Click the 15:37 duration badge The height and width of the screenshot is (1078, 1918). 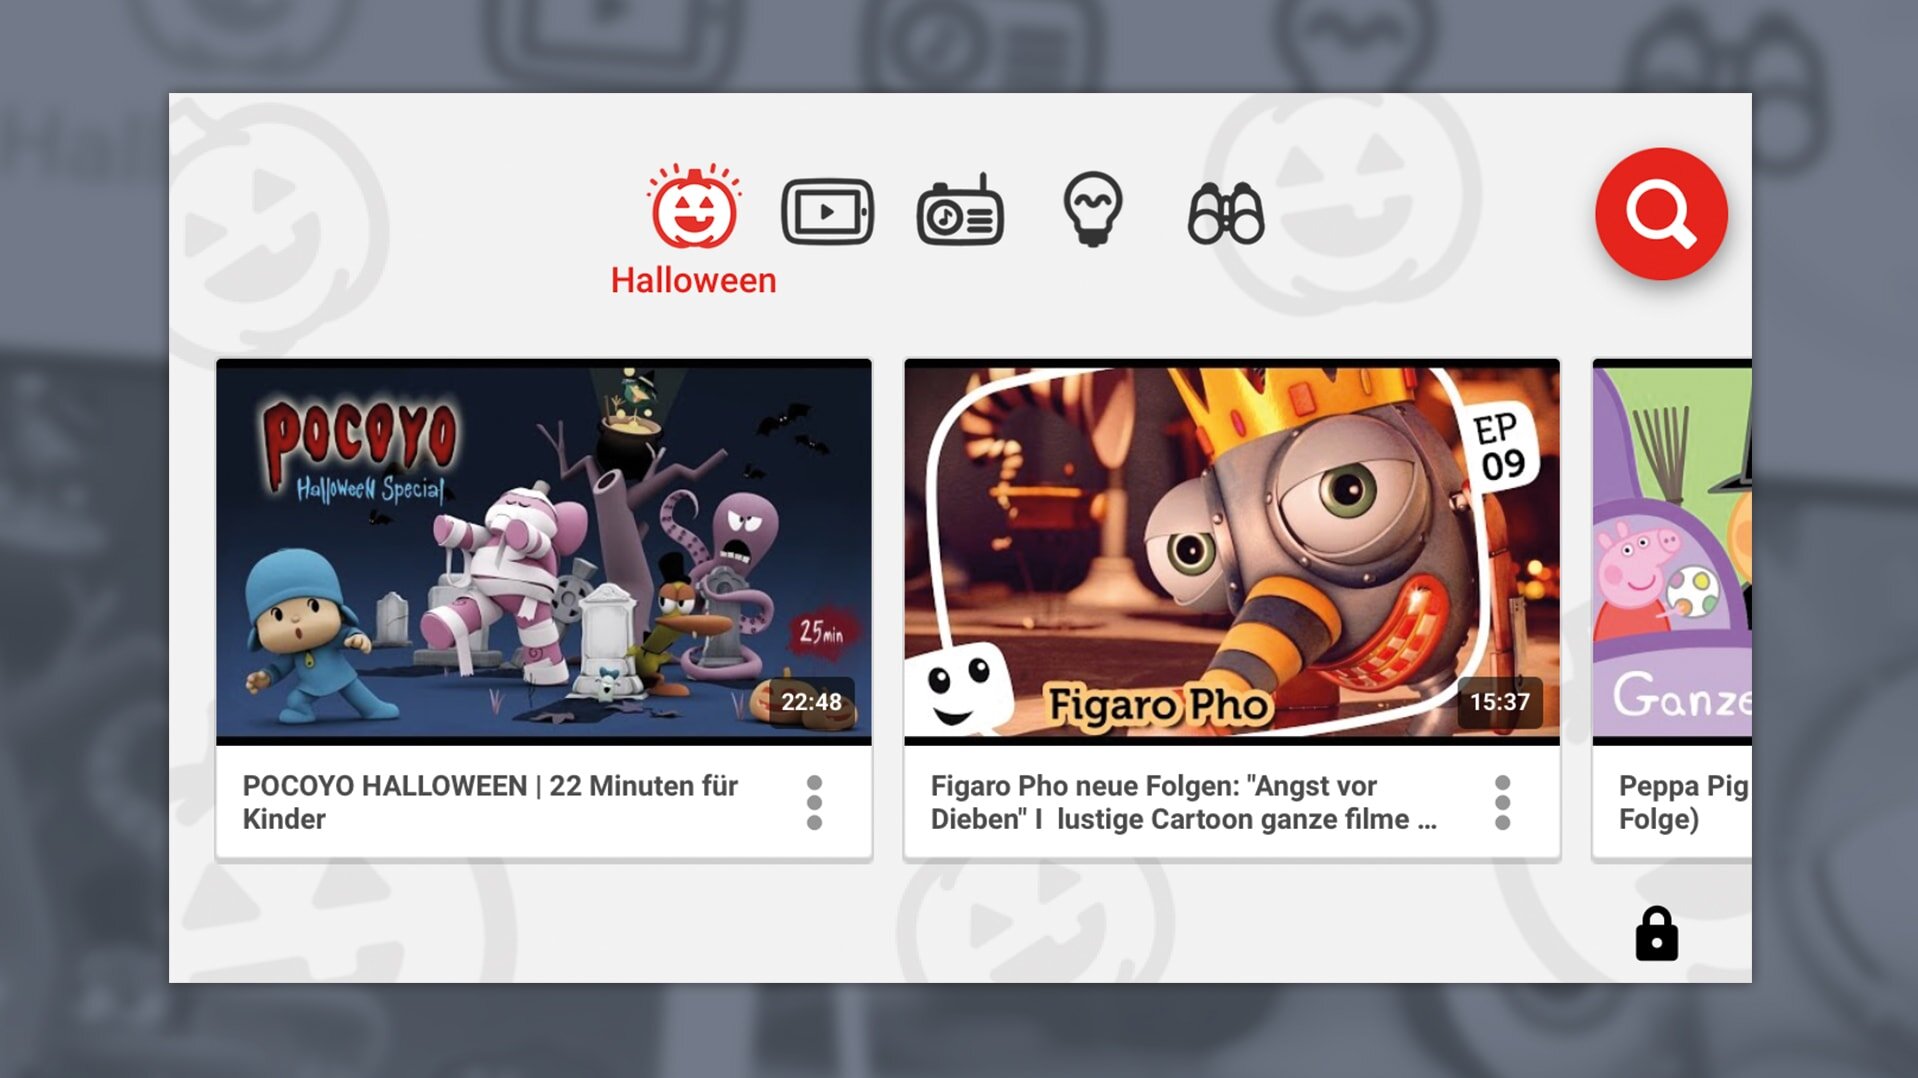click(x=1499, y=702)
